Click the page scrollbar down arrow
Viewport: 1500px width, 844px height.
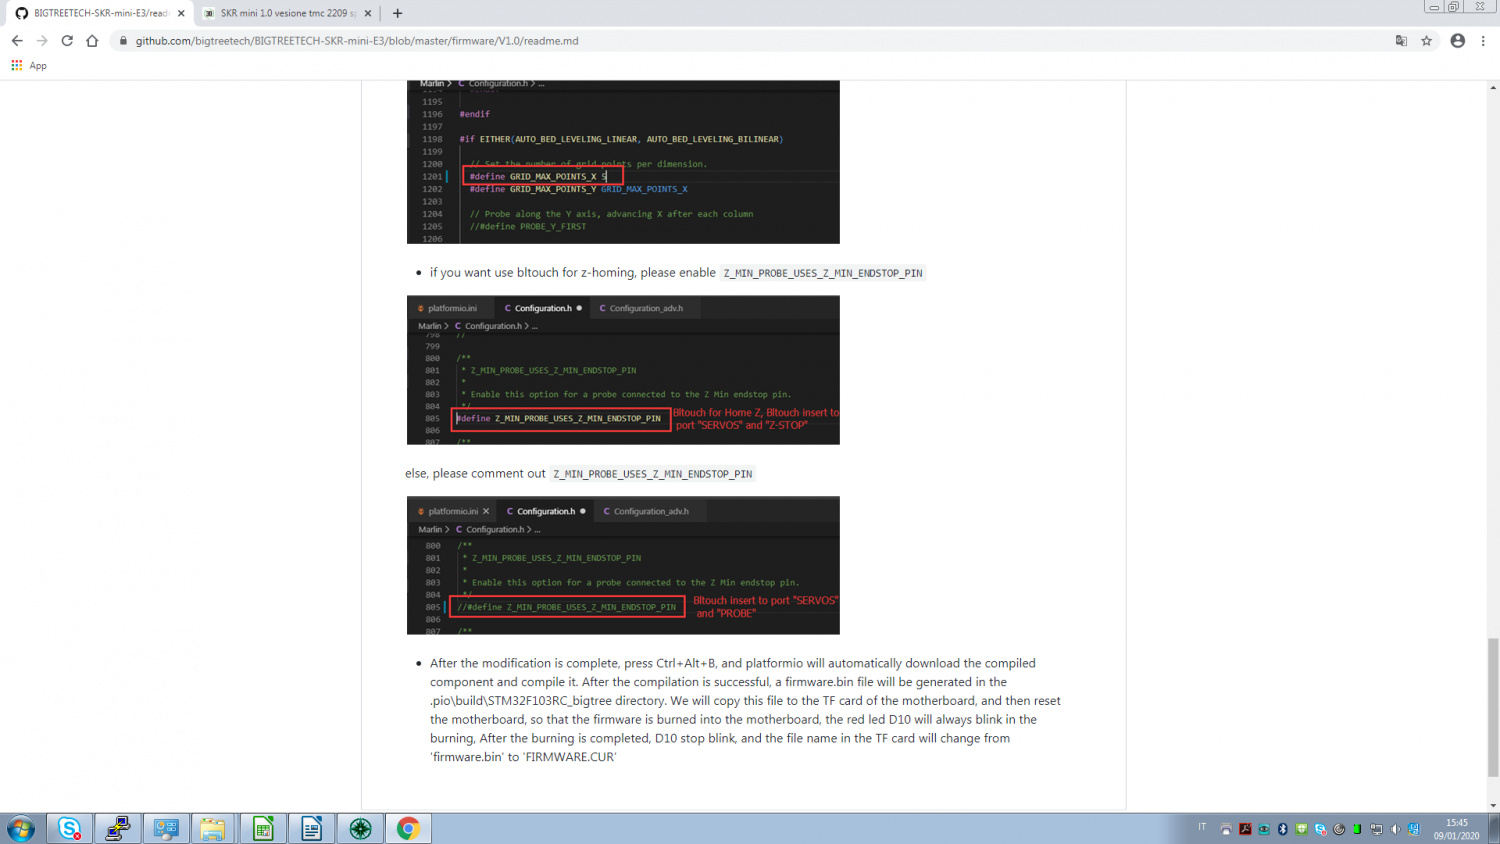[x=1493, y=805]
